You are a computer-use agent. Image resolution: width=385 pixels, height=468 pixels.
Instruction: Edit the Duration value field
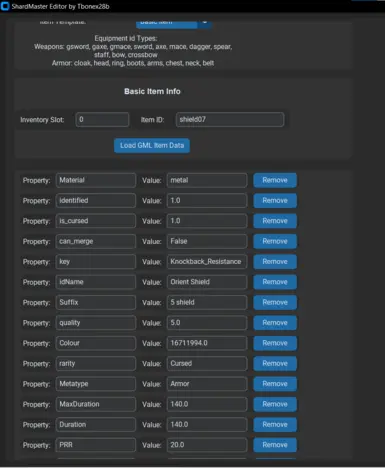pyautogui.click(x=207, y=425)
